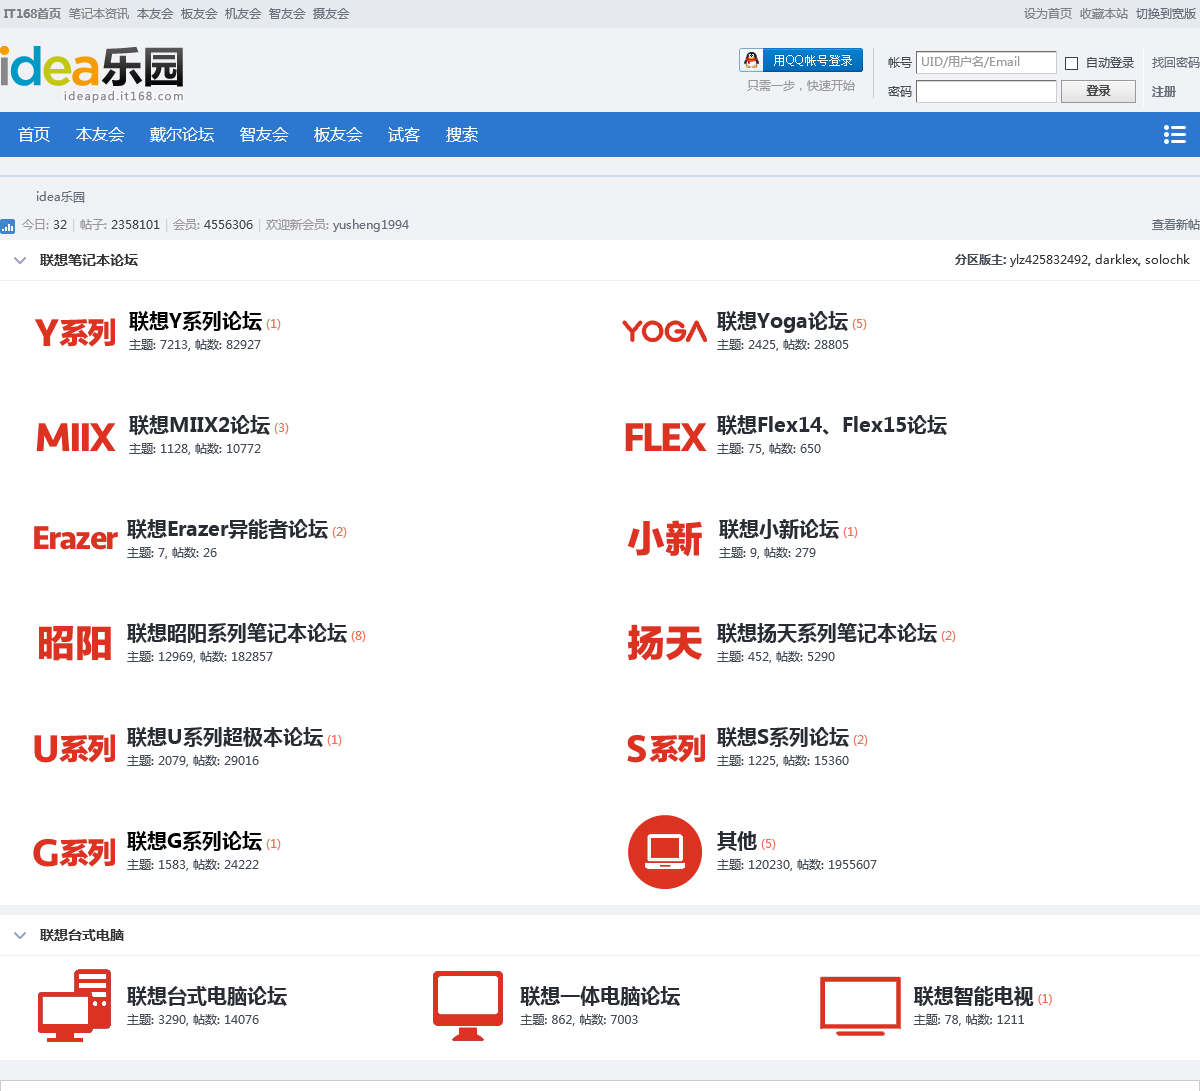
Task: Open the 昭阳 forum red logo
Action: coord(75,643)
